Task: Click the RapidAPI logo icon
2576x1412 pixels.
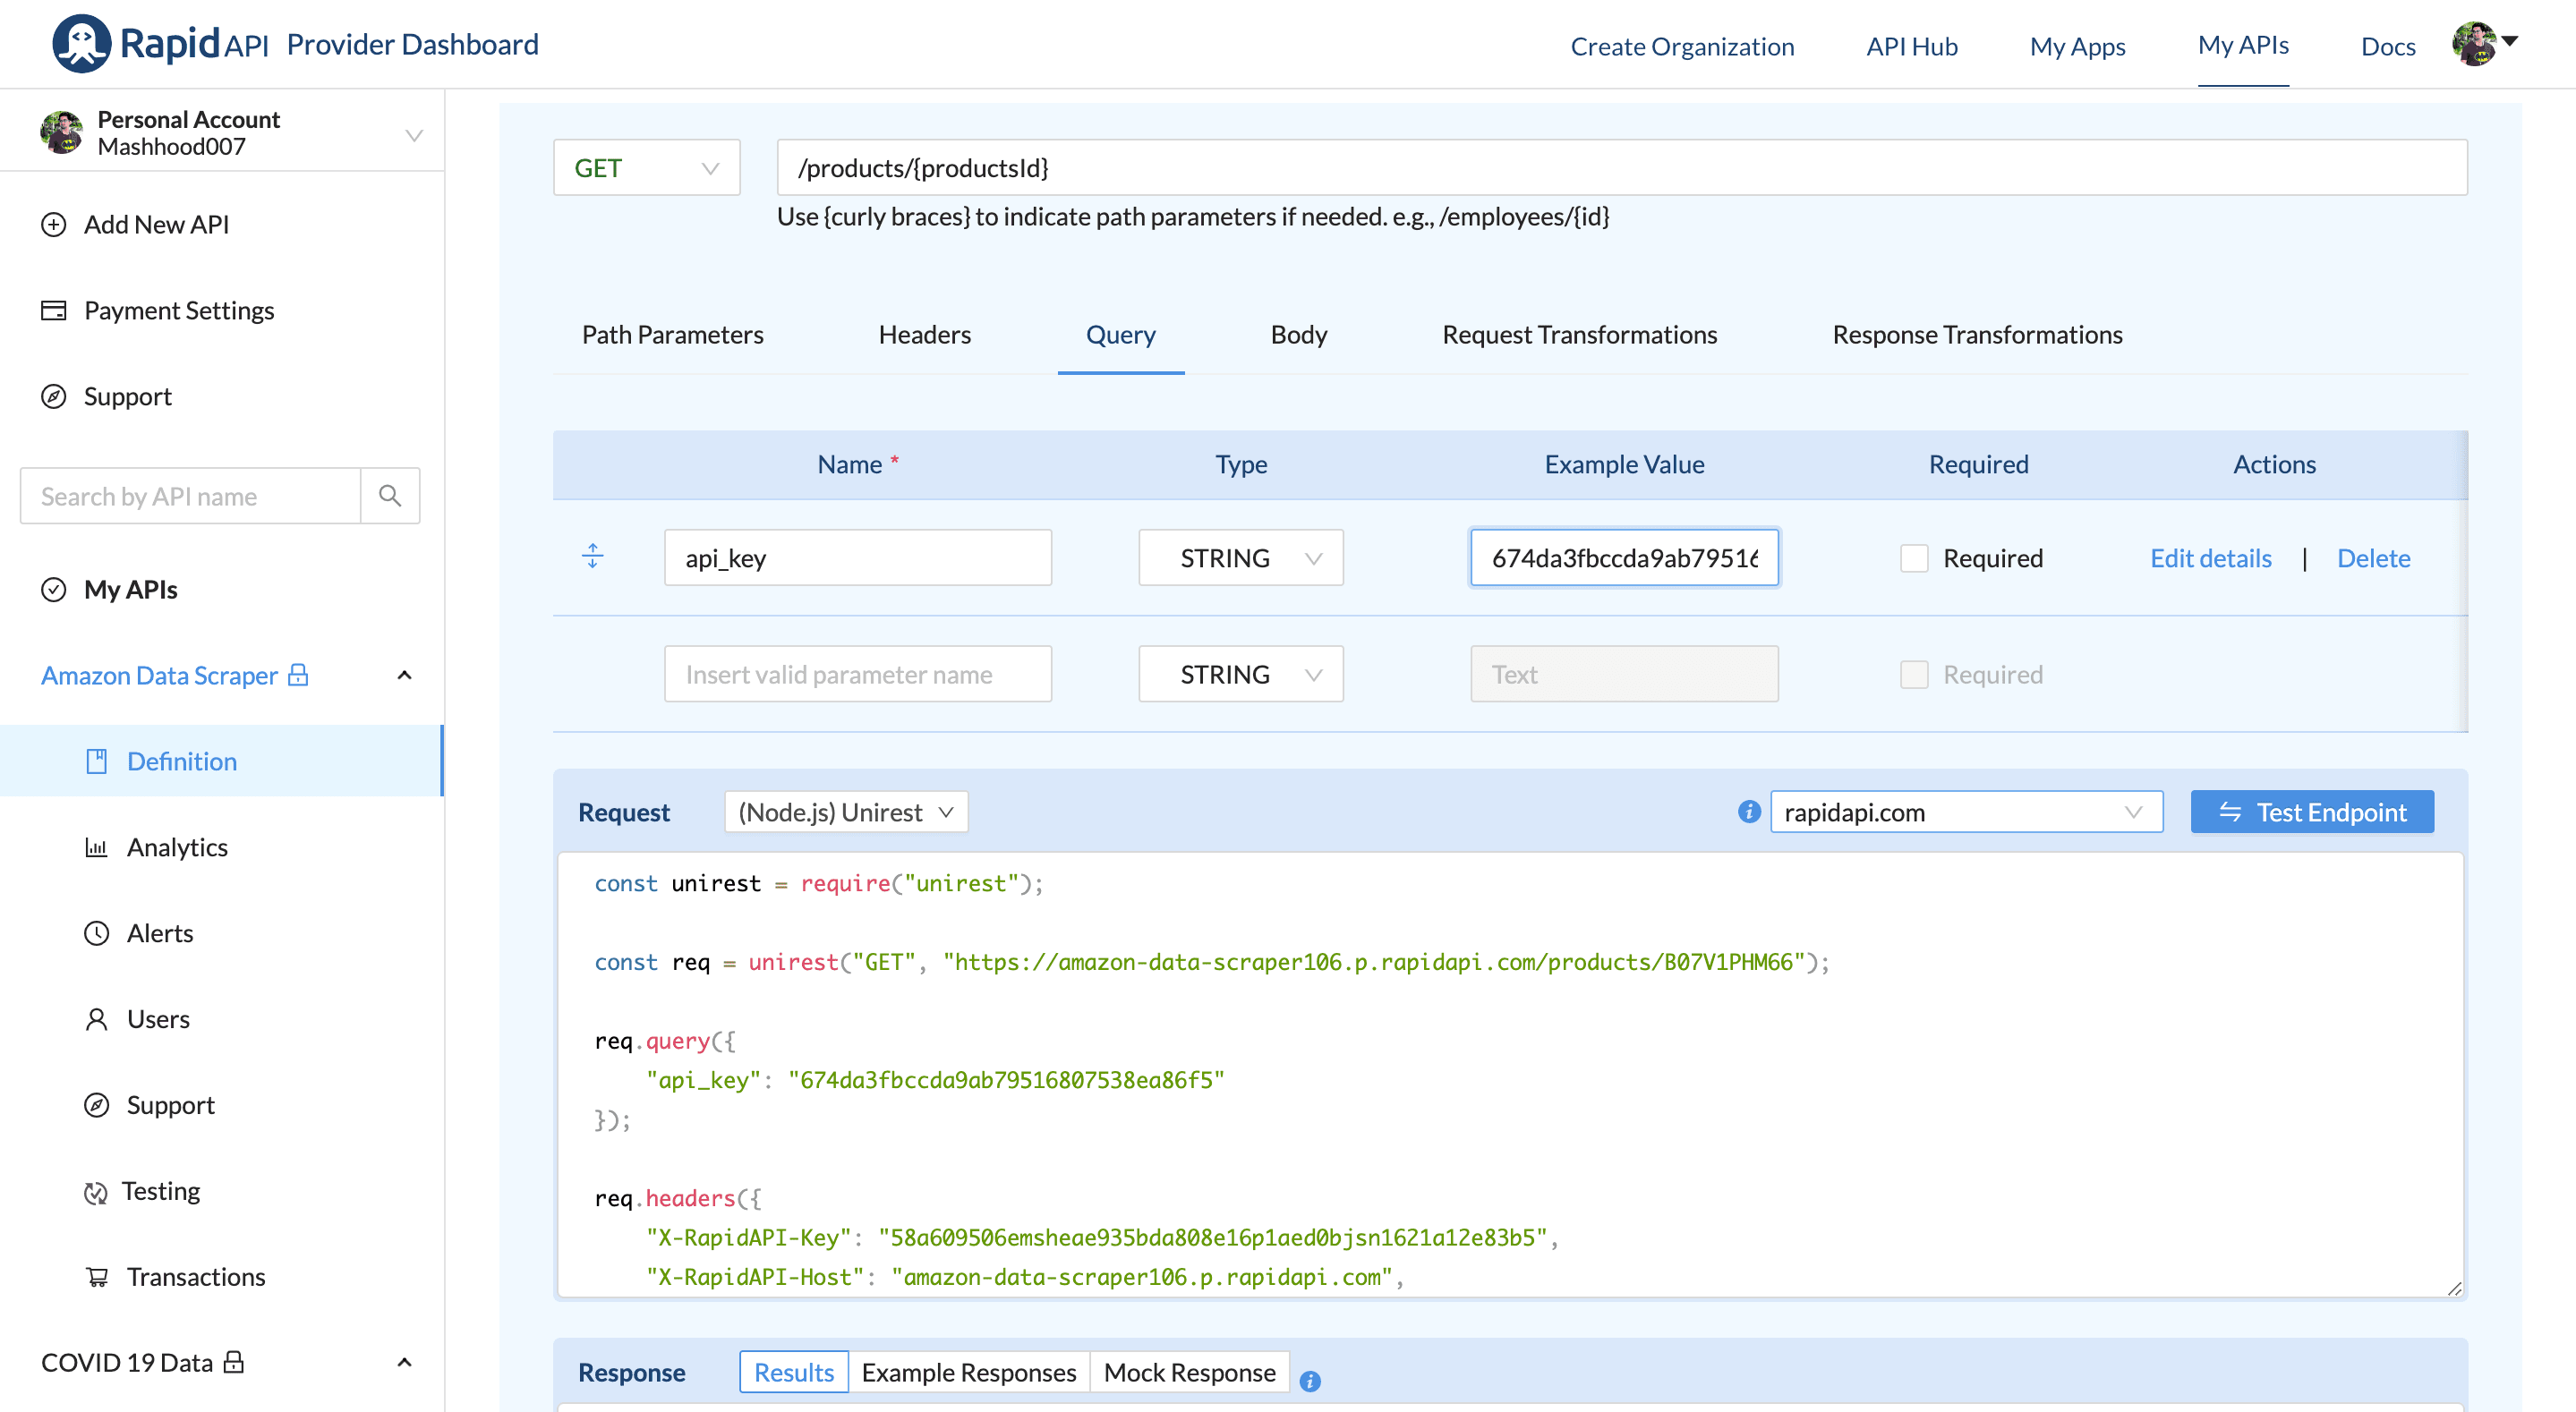Action: (81, 44)
